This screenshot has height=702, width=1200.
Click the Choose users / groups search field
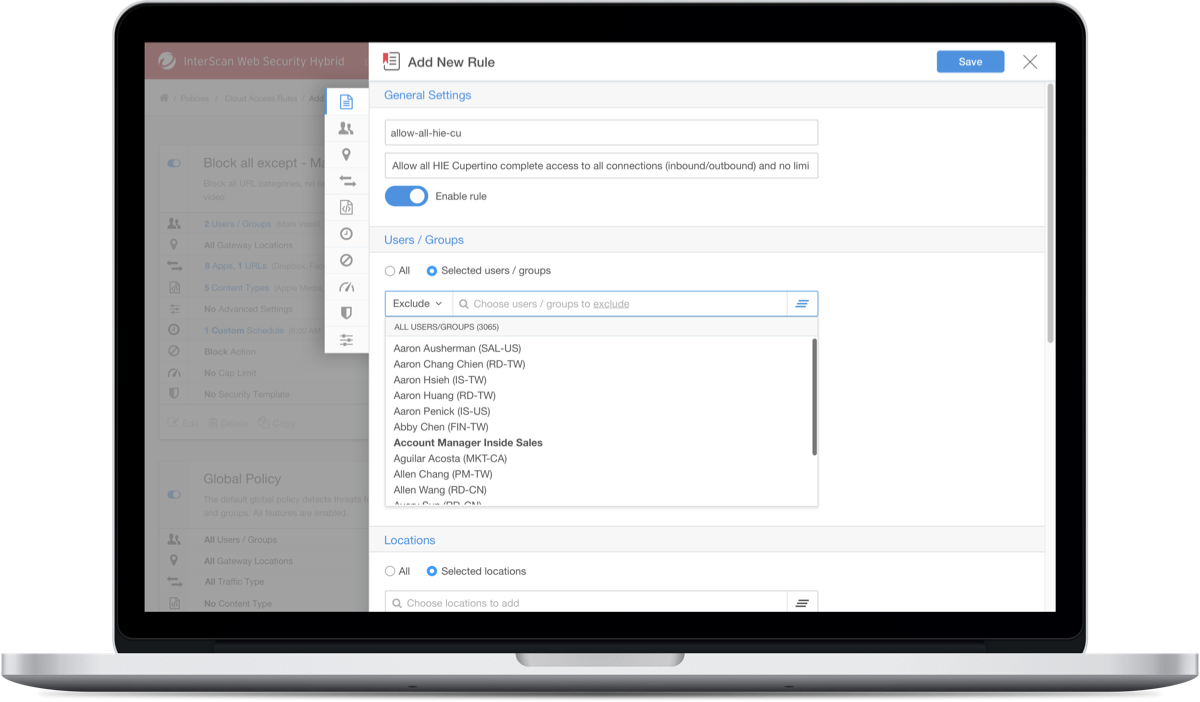[620, 303]
